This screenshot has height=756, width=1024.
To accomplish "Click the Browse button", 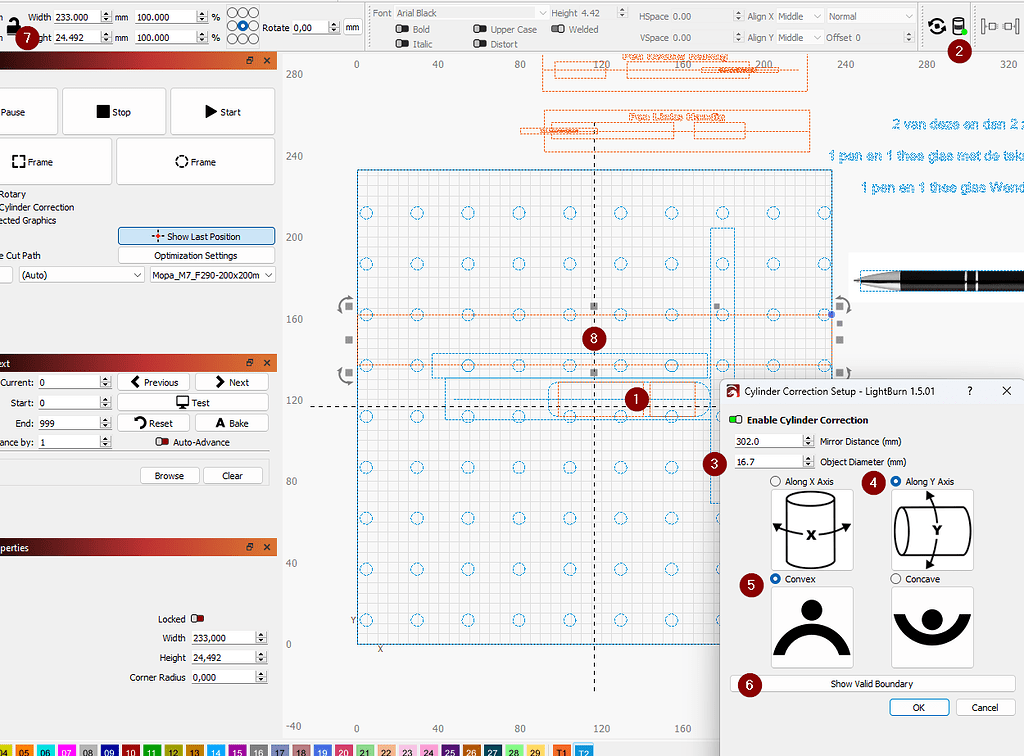I will coord(169,475).
